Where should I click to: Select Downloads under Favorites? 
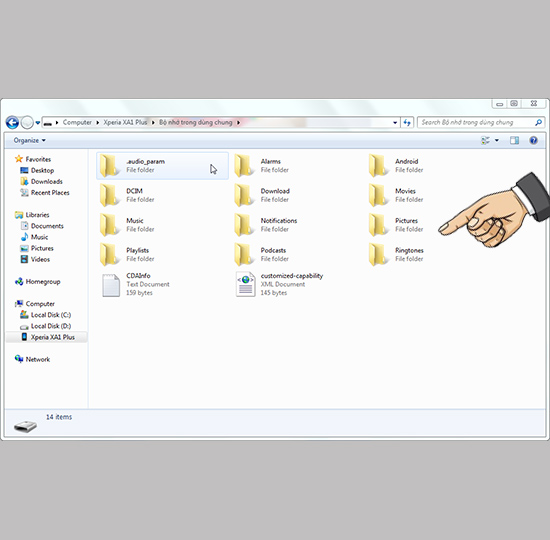click(x=47, y=181)
